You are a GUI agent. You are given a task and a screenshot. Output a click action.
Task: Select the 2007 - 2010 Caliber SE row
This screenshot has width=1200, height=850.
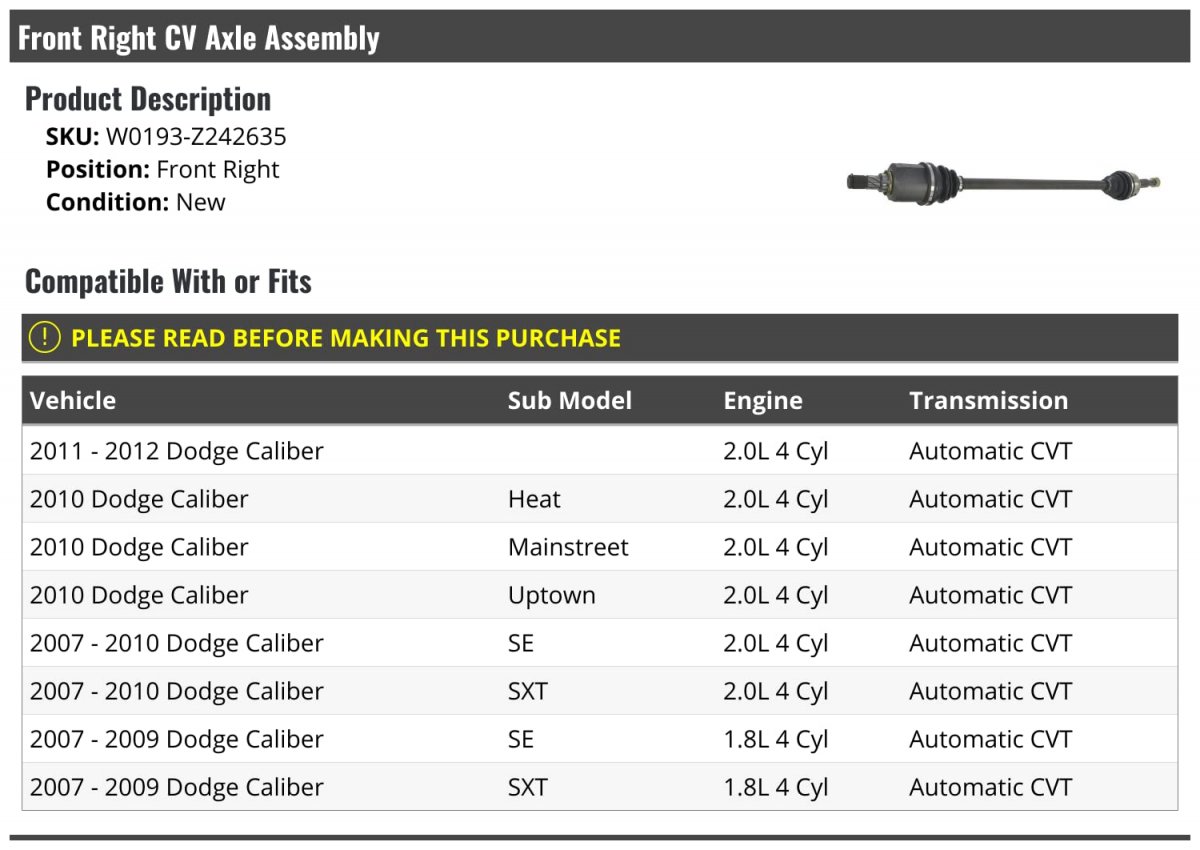[177, 643]
